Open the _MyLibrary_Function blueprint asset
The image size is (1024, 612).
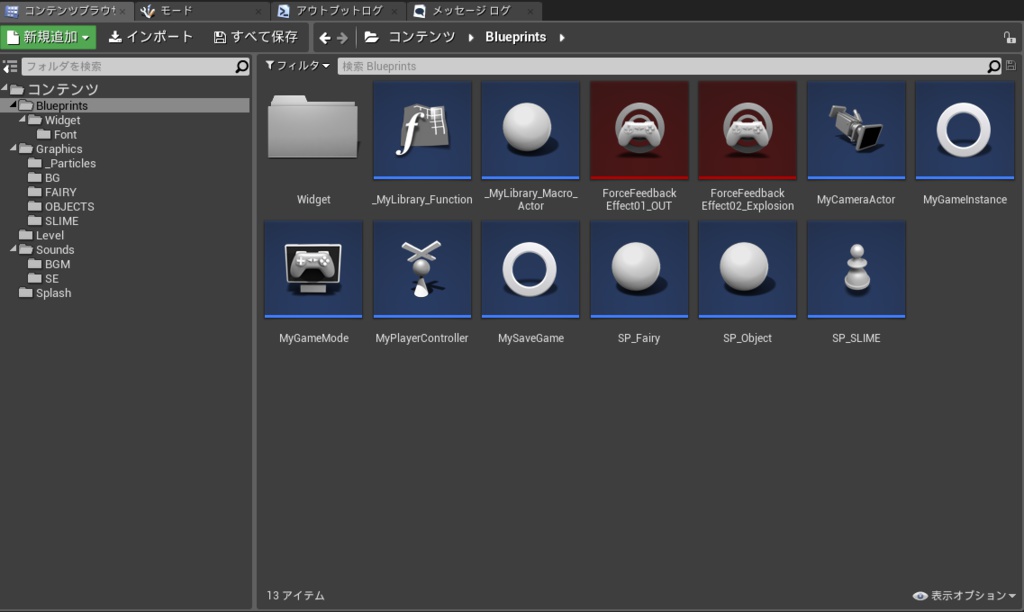pos(422,131)
